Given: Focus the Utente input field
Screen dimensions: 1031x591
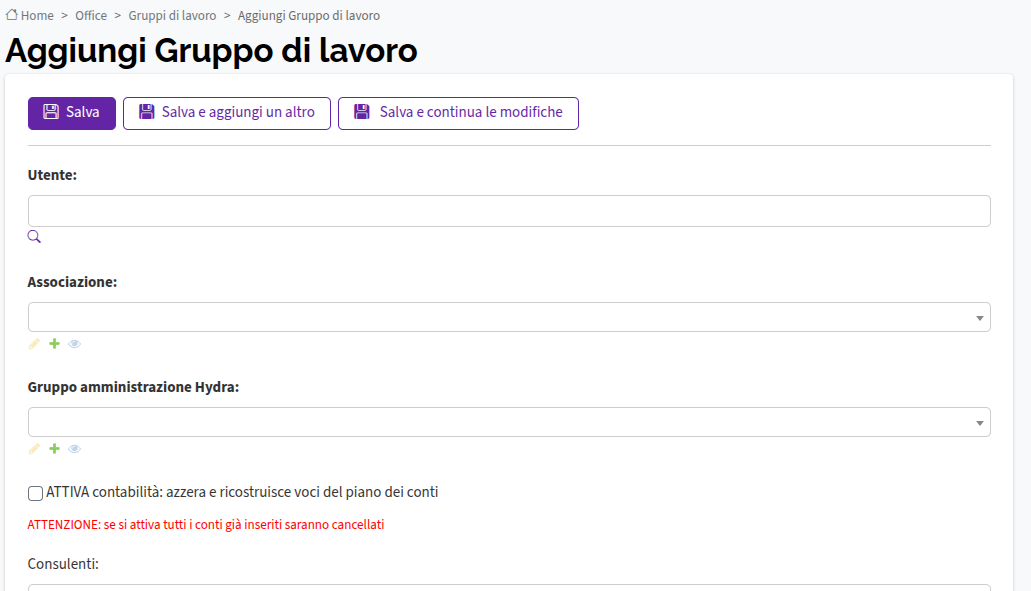Looking at the screenshot, I should pyautogui.click(x=509, y=211).
